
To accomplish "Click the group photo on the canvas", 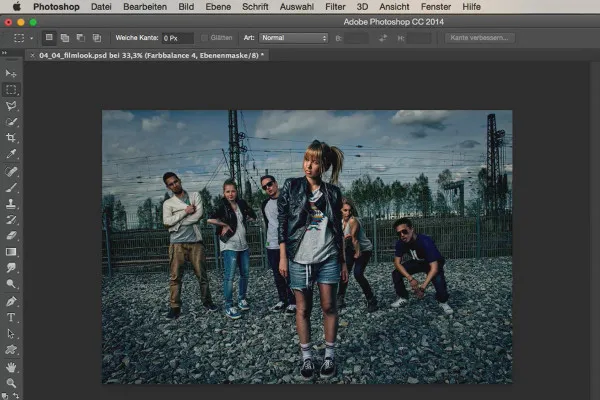I will coord(307,247).
